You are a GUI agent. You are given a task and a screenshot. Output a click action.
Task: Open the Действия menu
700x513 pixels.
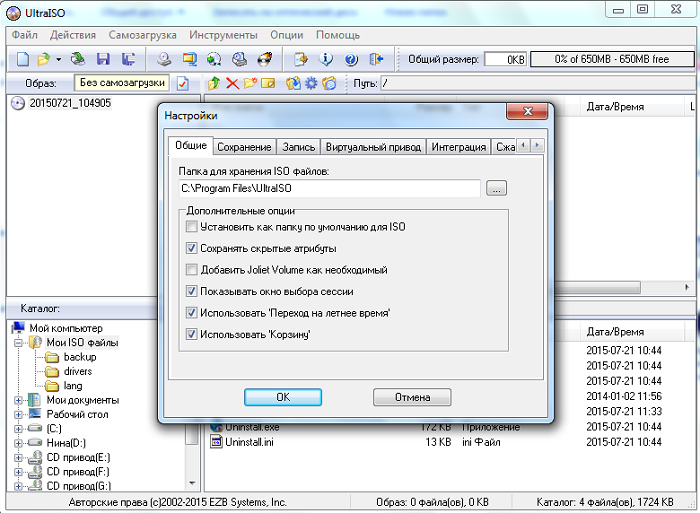point(73,35)
